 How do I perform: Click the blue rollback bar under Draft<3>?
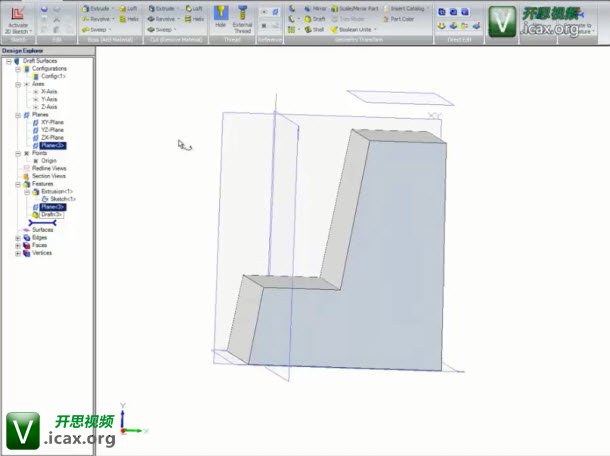click(x=42, y=223)
